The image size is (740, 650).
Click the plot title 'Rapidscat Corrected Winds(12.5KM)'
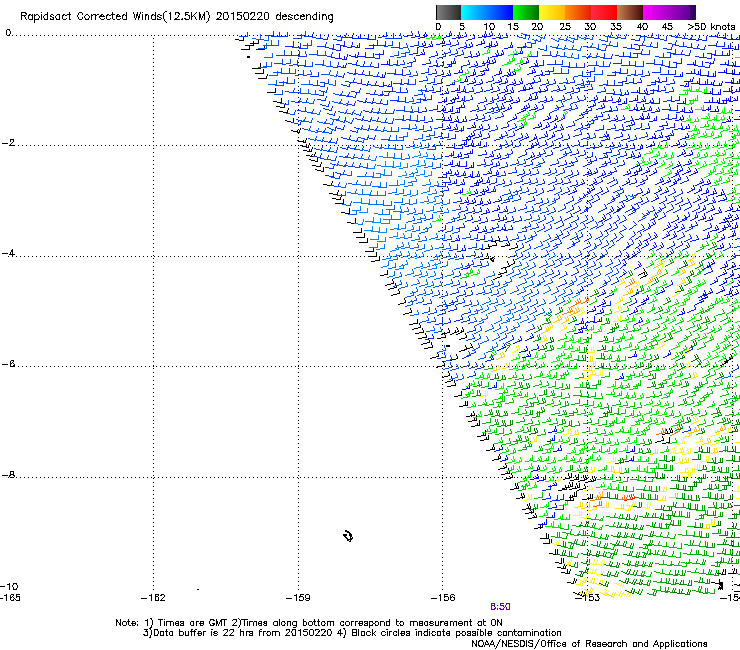[x=115, y=17]
